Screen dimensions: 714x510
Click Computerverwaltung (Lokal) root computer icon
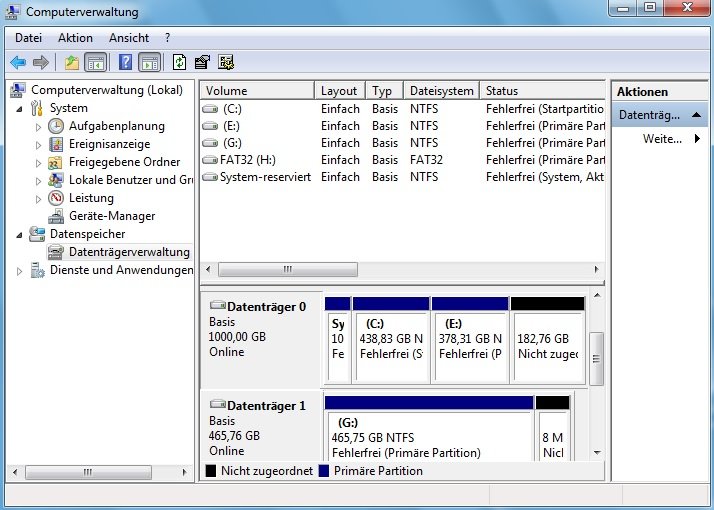pos(18,90)
